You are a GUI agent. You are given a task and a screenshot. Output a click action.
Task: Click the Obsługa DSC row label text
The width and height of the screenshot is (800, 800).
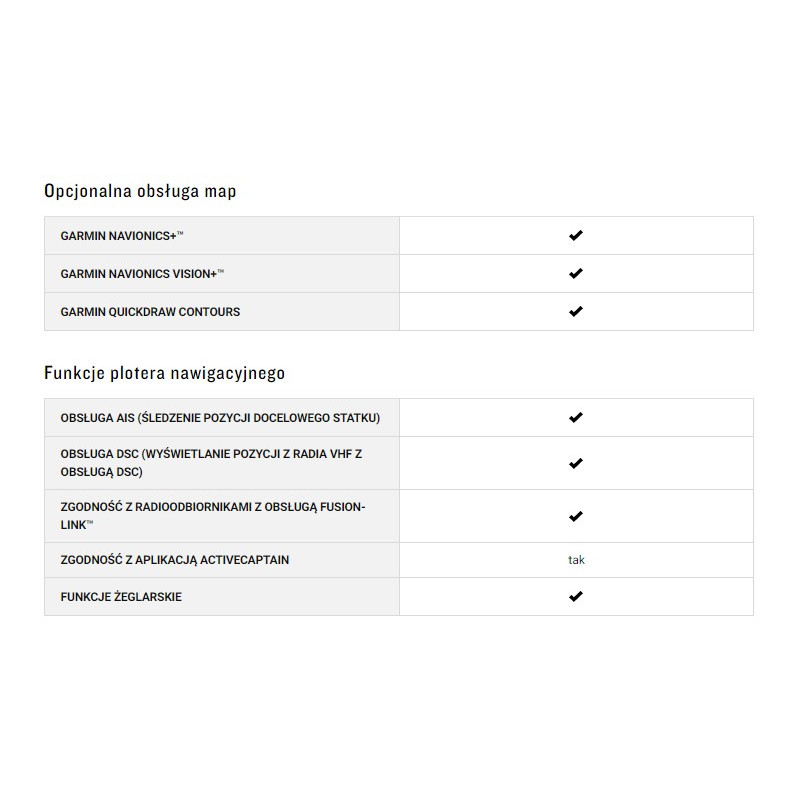210,463
